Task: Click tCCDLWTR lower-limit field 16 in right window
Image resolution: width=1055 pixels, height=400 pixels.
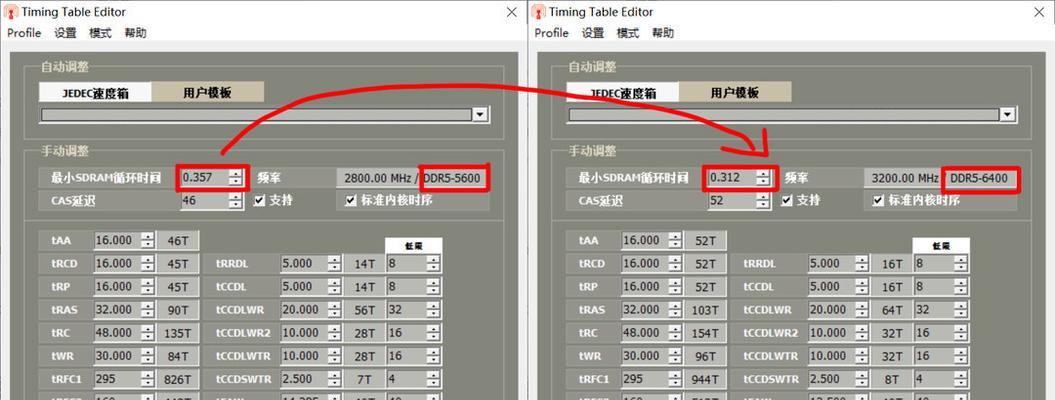Action: (x=935, y=356)
